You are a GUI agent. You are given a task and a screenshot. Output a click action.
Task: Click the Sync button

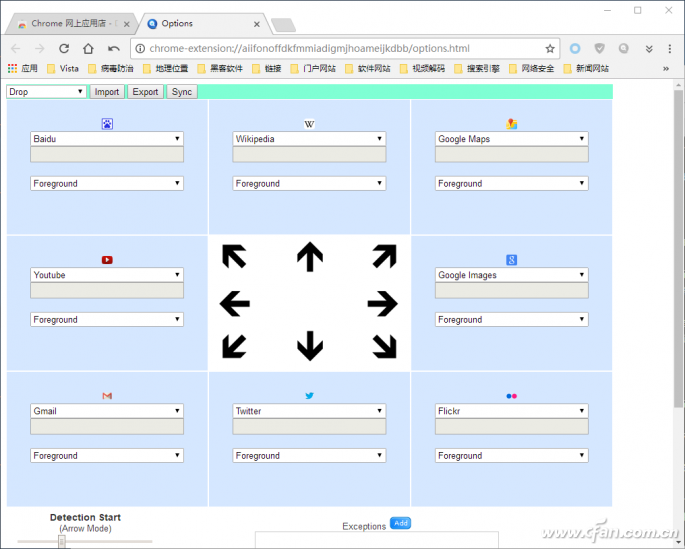[x=182, y=92]
